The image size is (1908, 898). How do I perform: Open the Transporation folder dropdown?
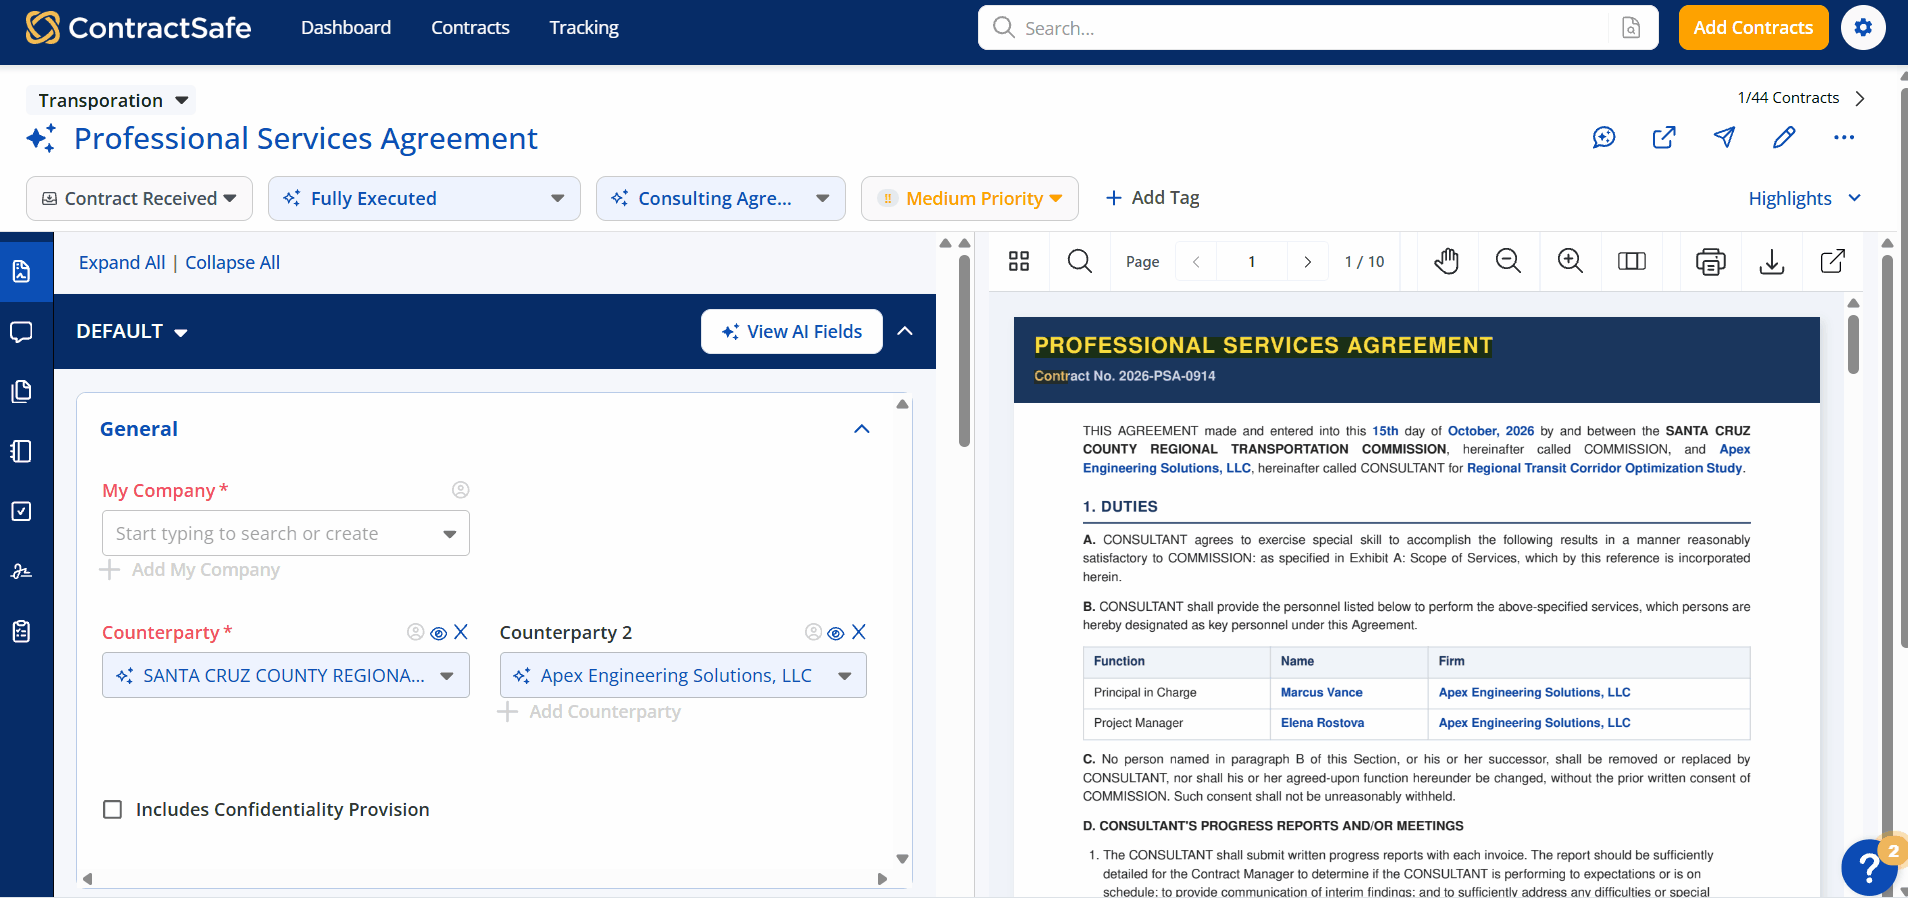click(112, 100)
